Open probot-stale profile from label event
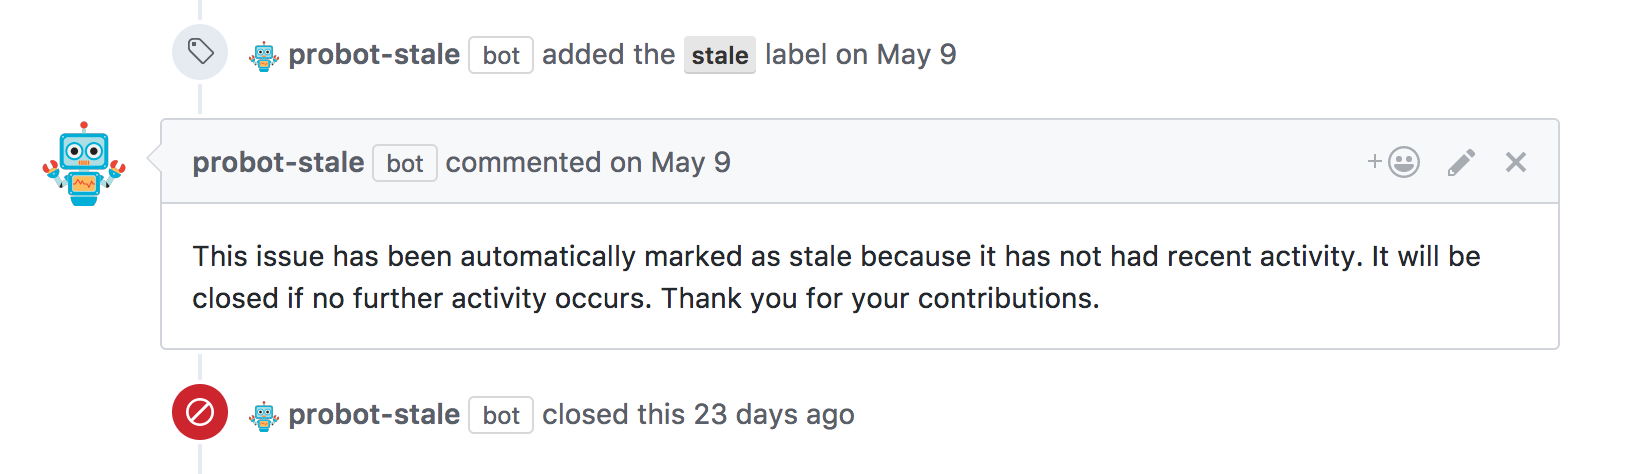Viewport: 1630px width, 474px height. point(374,54)
